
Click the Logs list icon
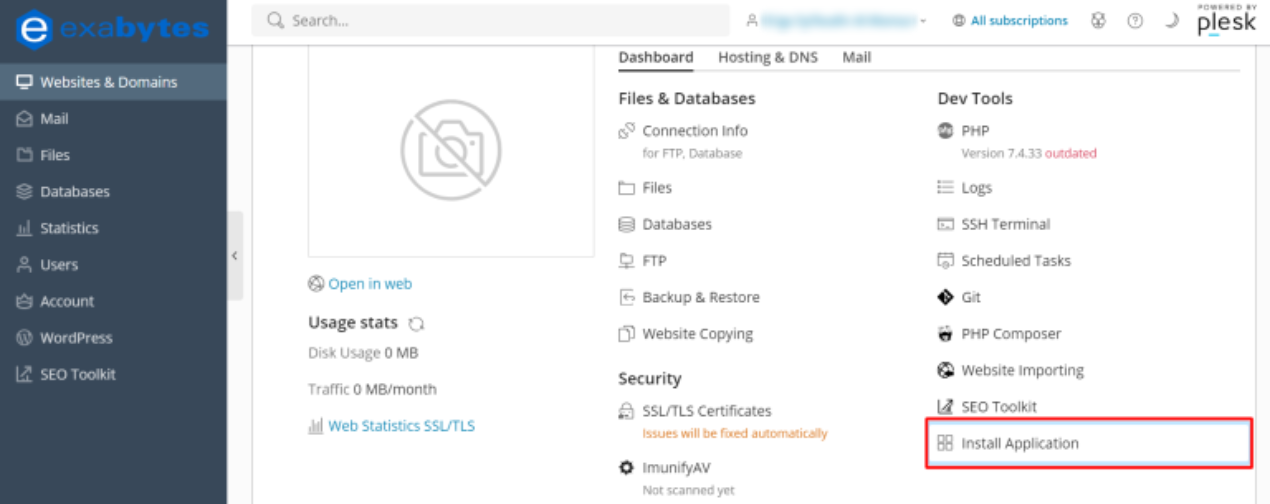tap(945, 188)
